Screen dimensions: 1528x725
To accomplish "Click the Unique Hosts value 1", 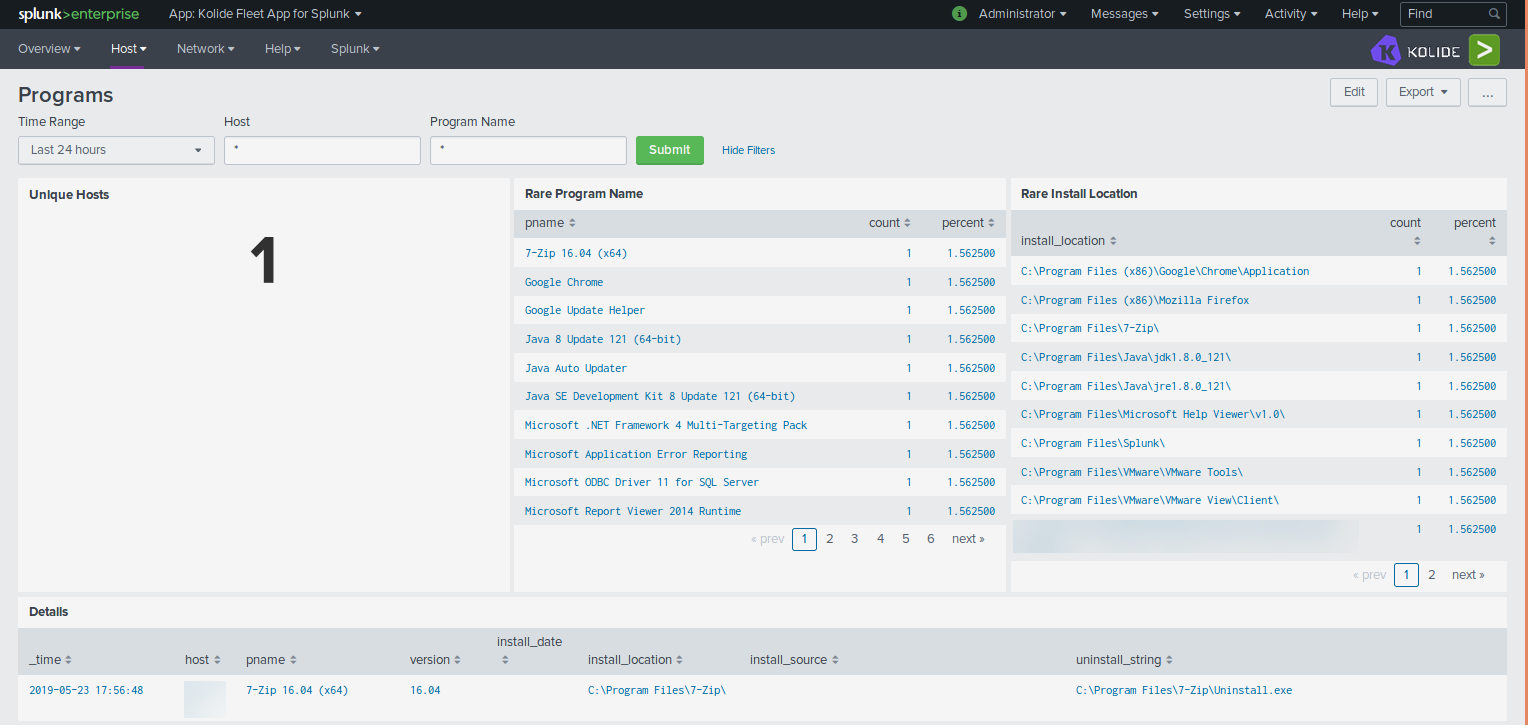I will 263,262.
